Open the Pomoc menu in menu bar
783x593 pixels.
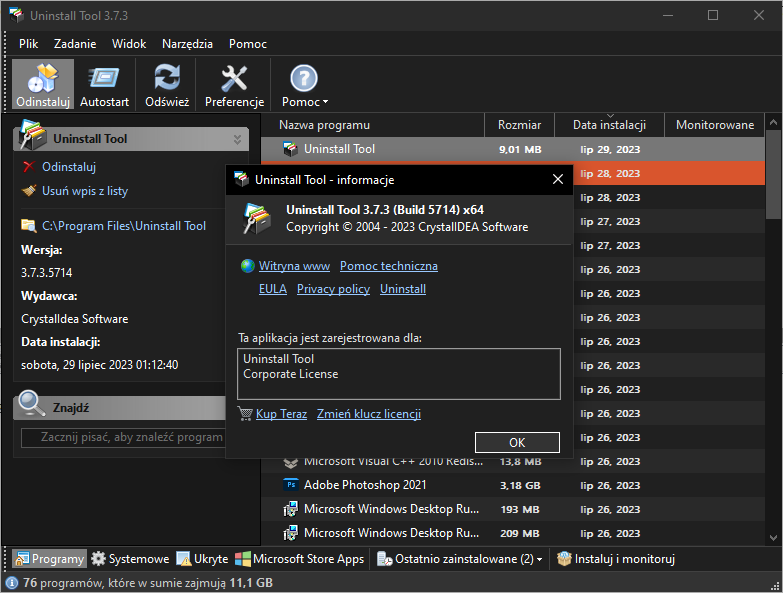pyautogui.click(x=248, y=44)
